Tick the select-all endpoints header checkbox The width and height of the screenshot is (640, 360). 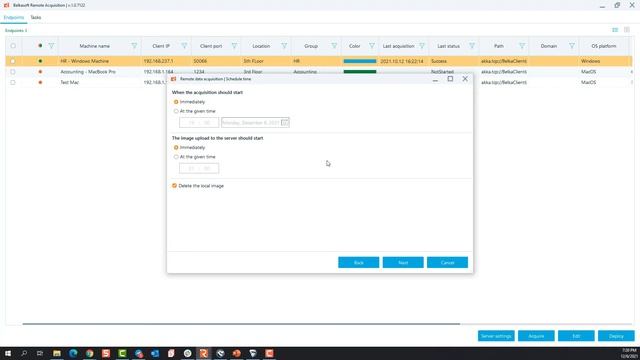pos(13,46)
